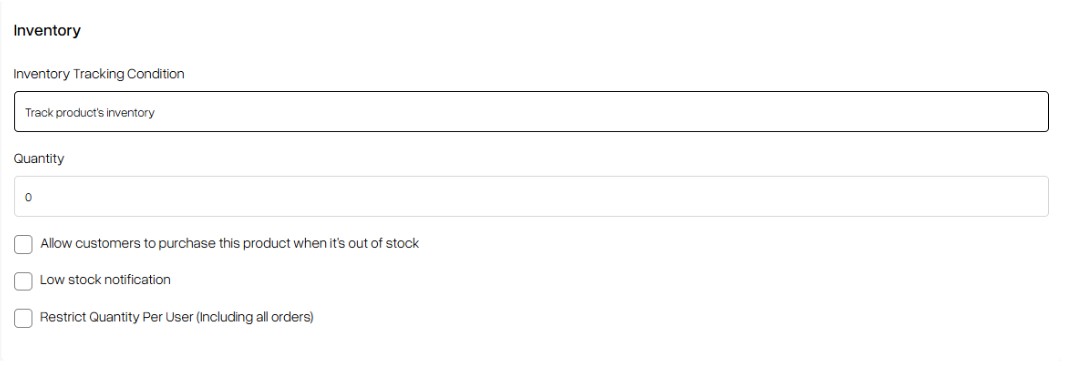Viewport: 1070px width, 385px height.
Task: Turn on low stock alerts checkbox
Action: pos(23,281)
